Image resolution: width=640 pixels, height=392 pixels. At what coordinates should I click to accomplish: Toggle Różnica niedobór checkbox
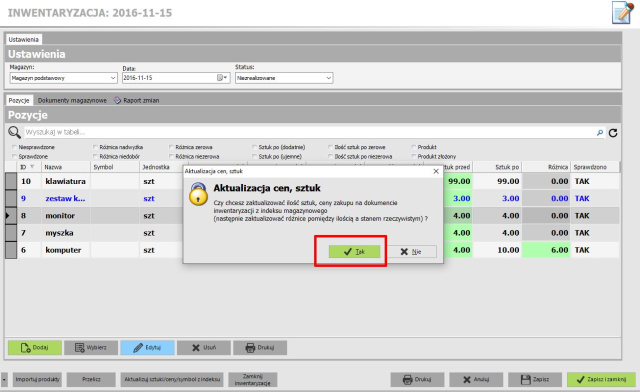click(x=96, y=156)
